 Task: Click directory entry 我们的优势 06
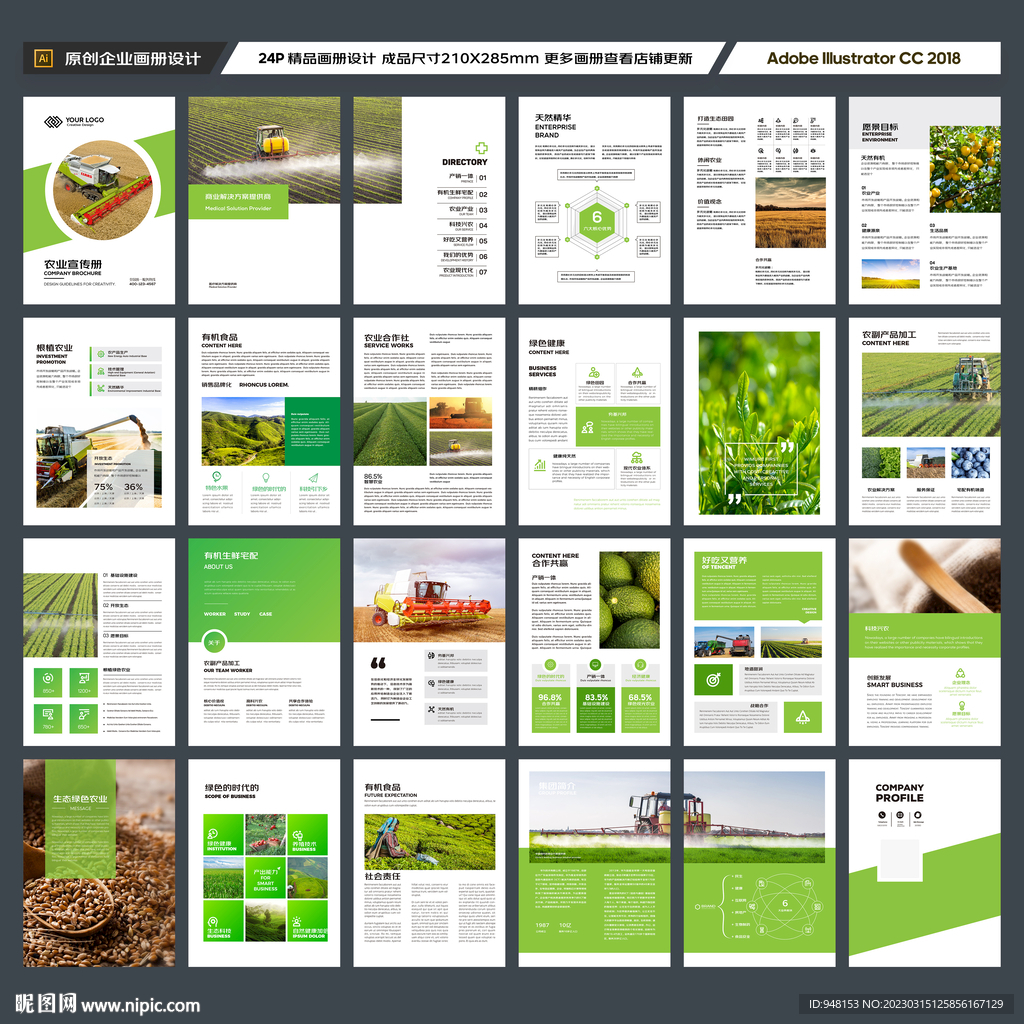click(x=465, y=257)
